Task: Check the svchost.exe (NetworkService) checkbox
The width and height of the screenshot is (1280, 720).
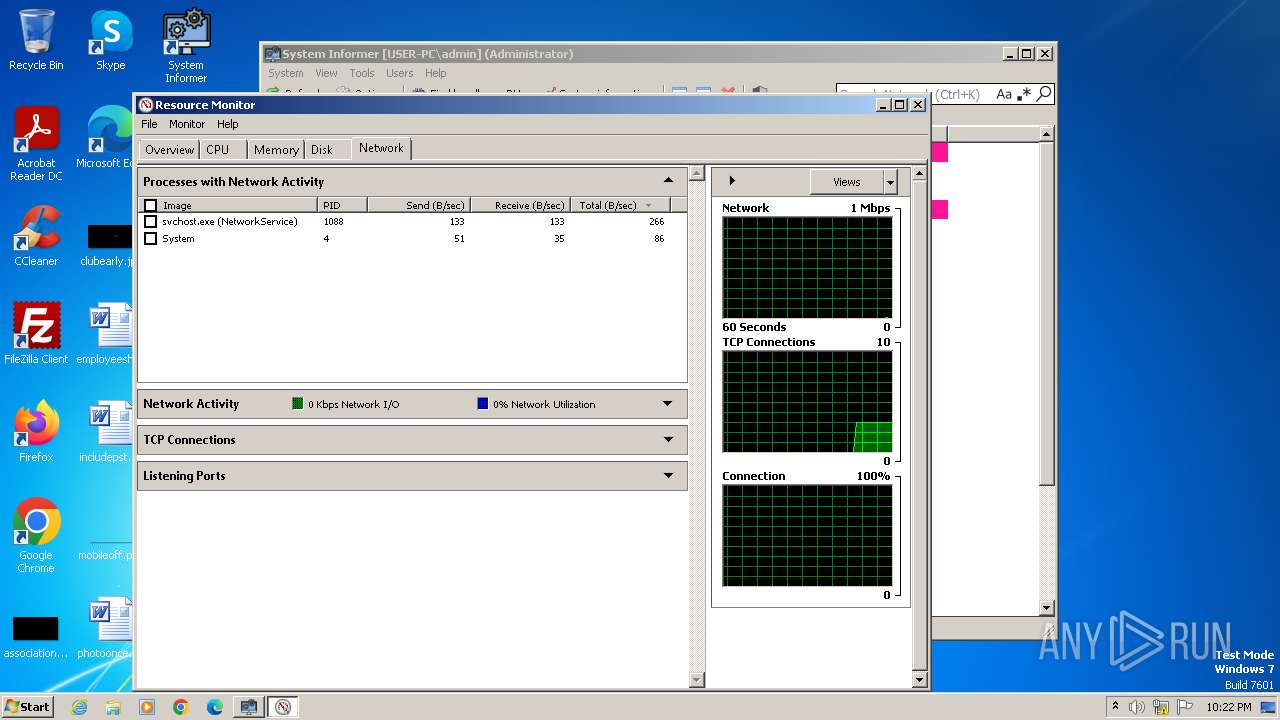Action: (151, 222)
